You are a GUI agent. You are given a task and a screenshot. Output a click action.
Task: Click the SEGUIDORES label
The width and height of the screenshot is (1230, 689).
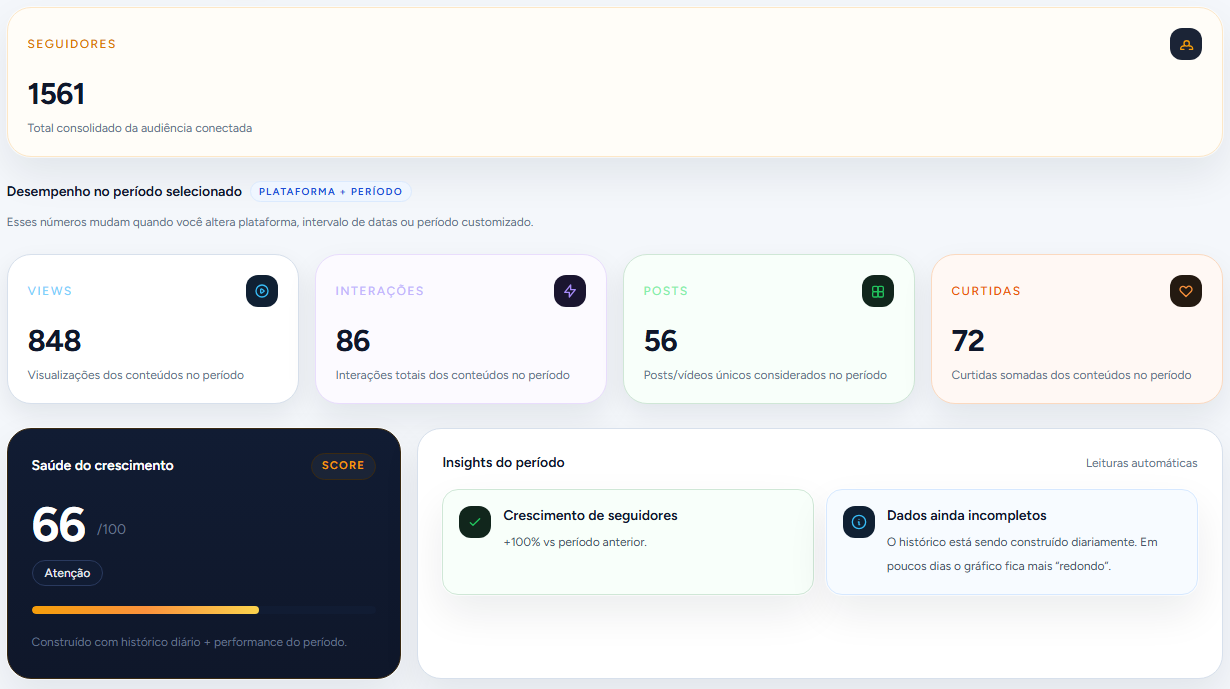click(x=72, y=44)
